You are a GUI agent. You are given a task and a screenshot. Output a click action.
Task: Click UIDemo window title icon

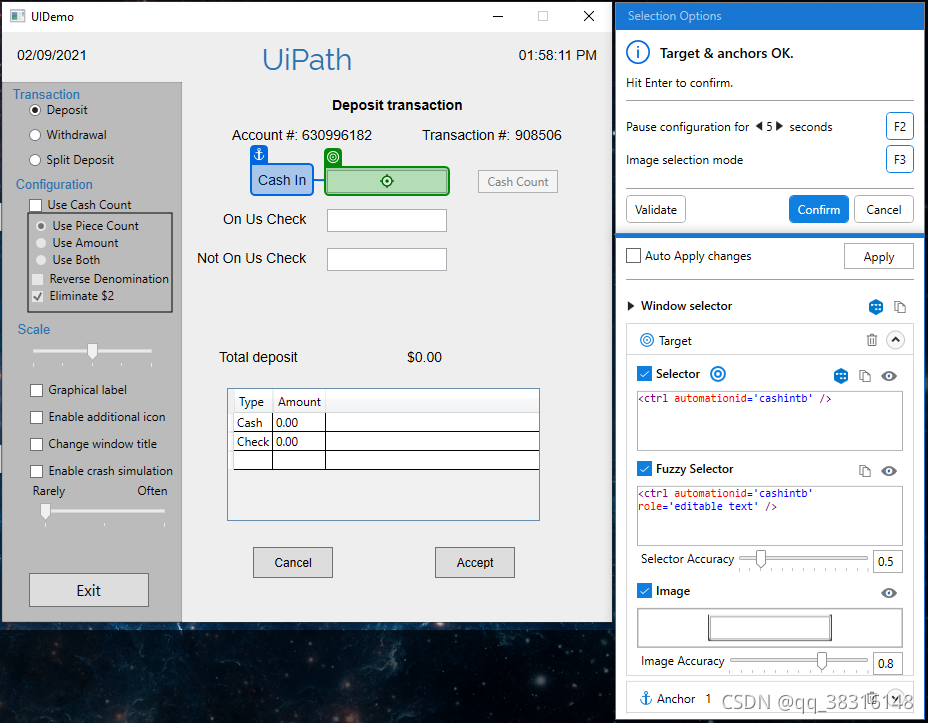(x=18, y=16)
